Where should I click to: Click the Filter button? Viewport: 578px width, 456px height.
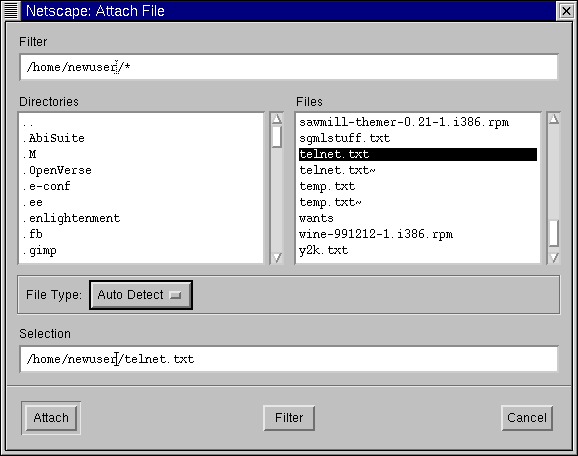289,418
